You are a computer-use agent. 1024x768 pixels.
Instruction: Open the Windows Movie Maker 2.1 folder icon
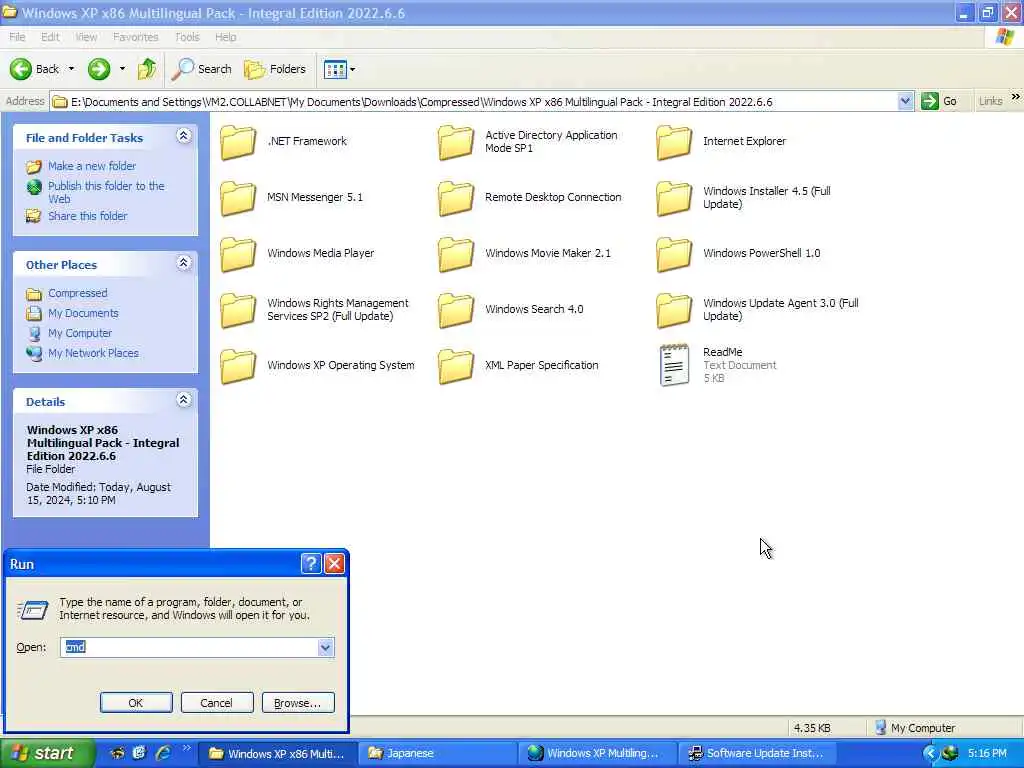click(456, 254)
